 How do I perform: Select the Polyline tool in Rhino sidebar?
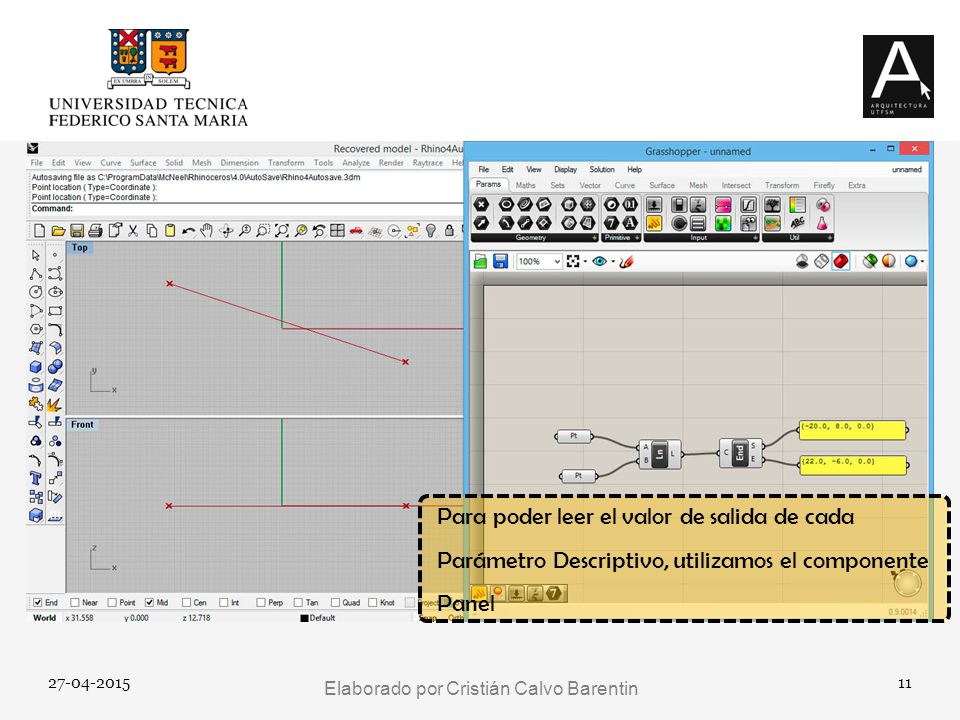tap(36, 274)
